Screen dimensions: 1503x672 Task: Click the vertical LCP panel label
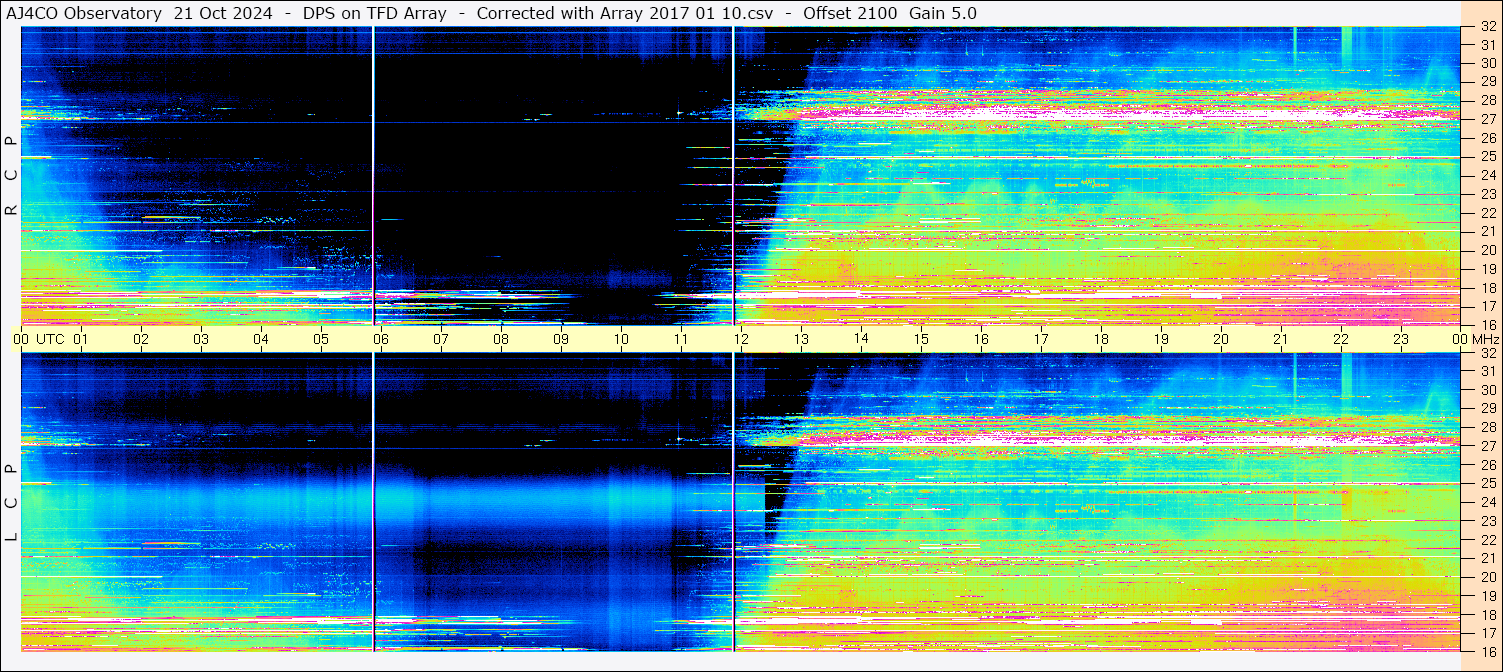[11, 502]
